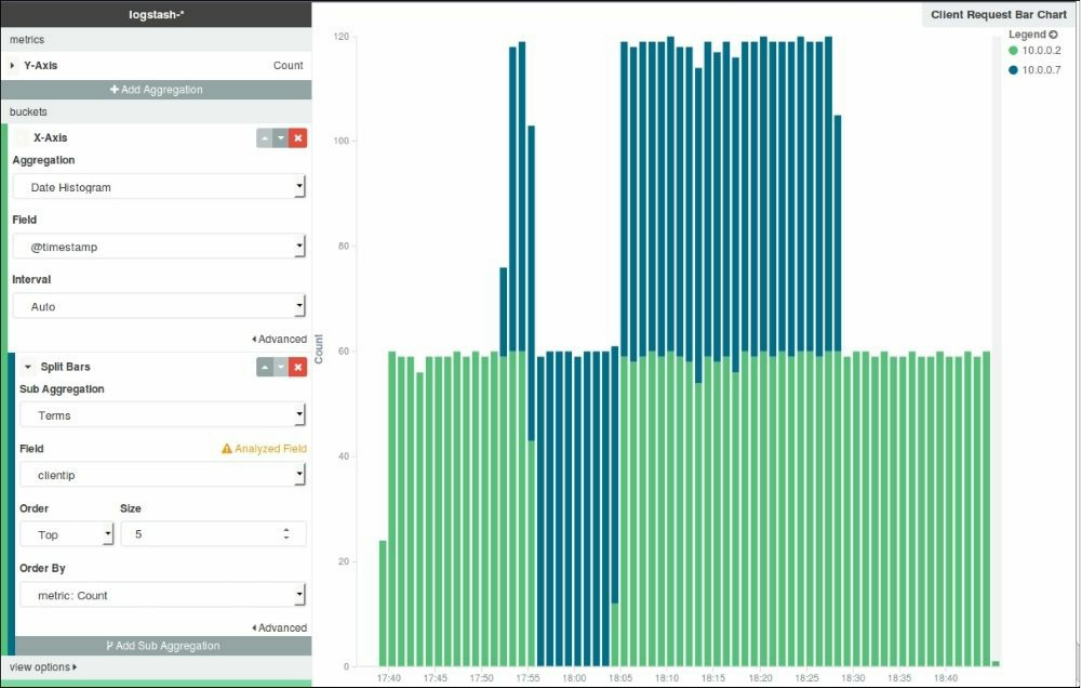
Task: Open the Terms sub aggregation dropdown
Action: 163,415
